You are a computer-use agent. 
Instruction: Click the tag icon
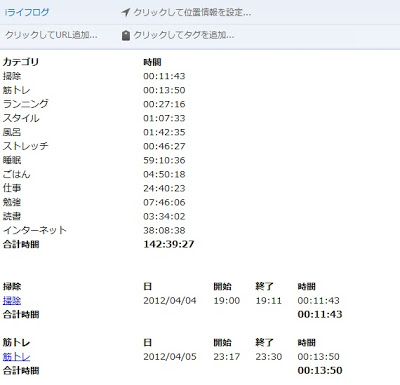click(x=125, y=35)
